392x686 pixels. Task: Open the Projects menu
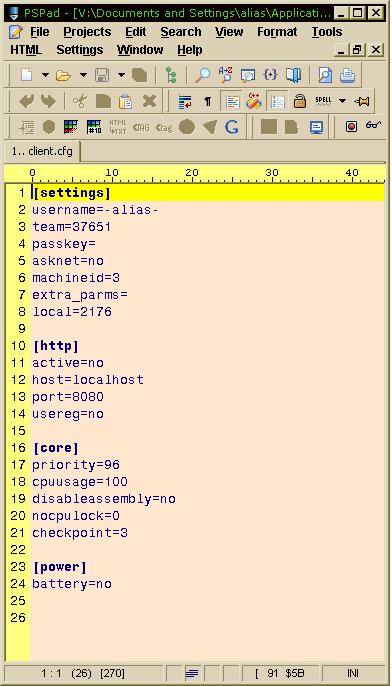[87, 32]
